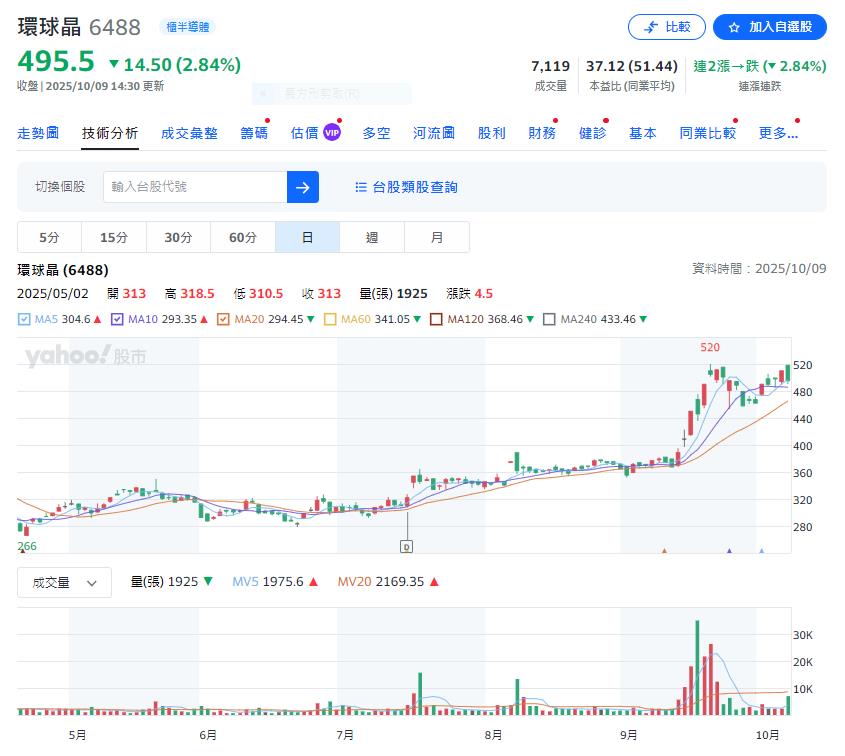This screenshot has width=845, height=756.
Task: Open the 籌碼 tab
Action: (x=254, y=133)
